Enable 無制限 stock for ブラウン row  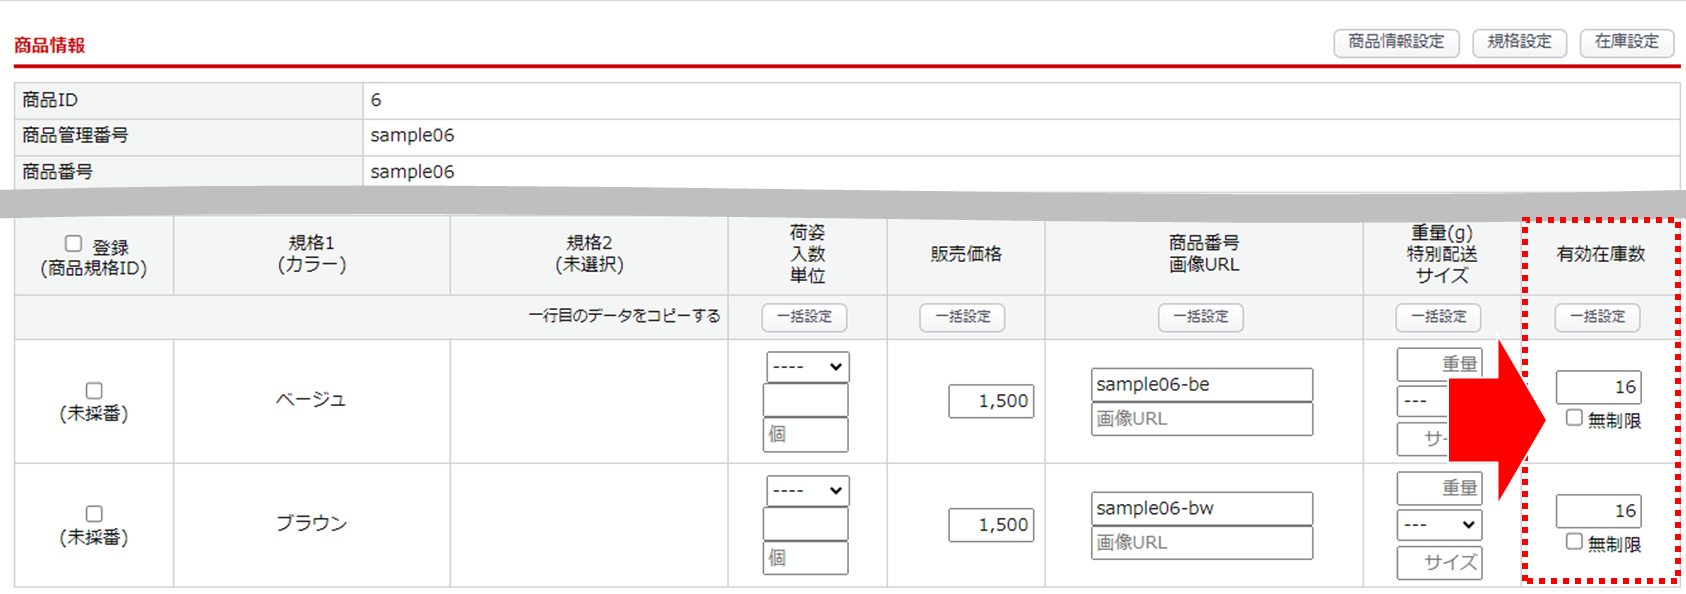click(x=1574, y=542)
